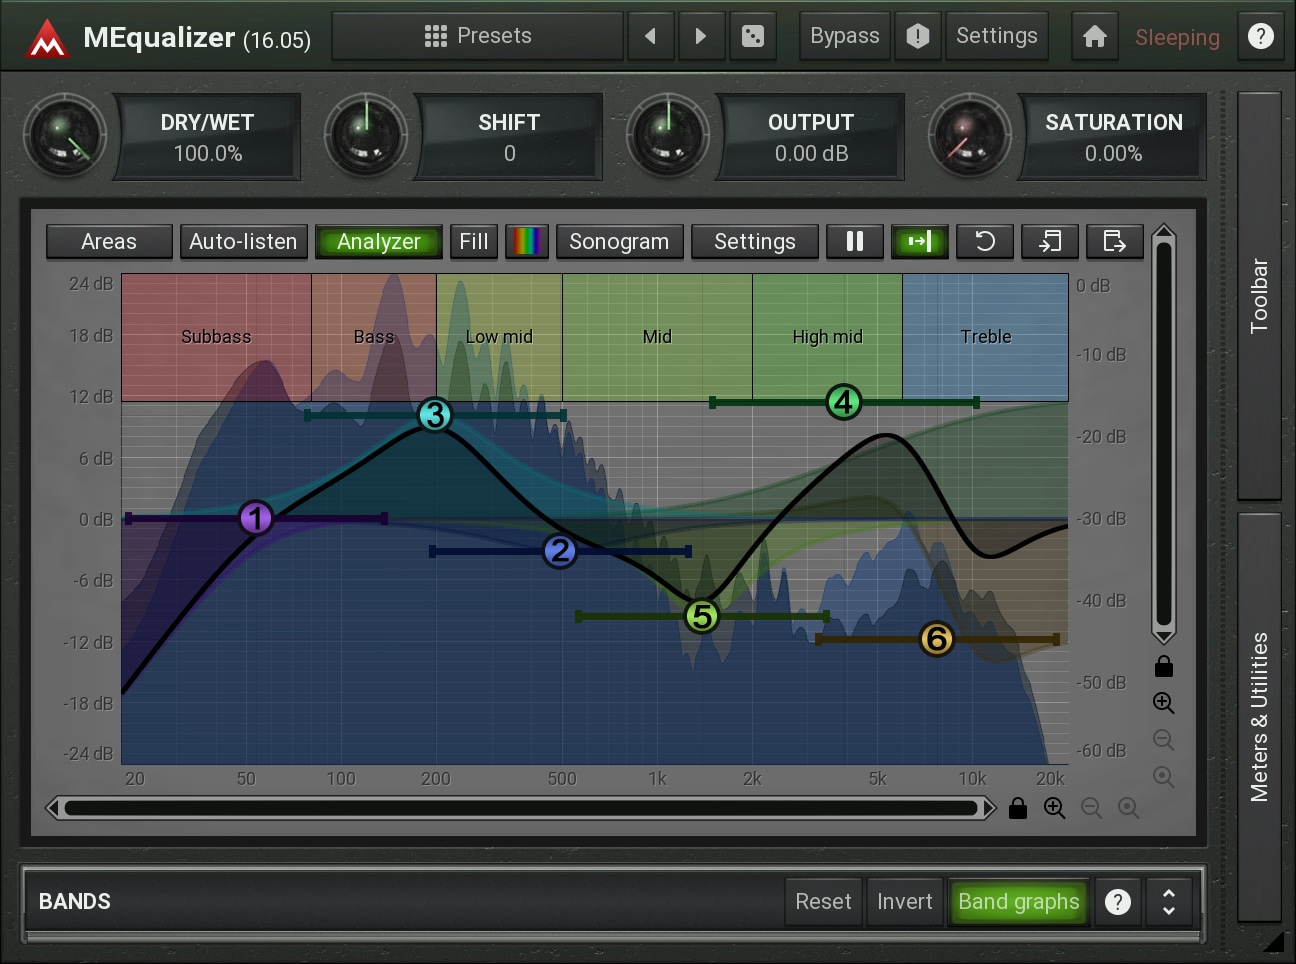Select EQ band 1 node
This screenshot has height=964, width=1296.
[256, 518]
